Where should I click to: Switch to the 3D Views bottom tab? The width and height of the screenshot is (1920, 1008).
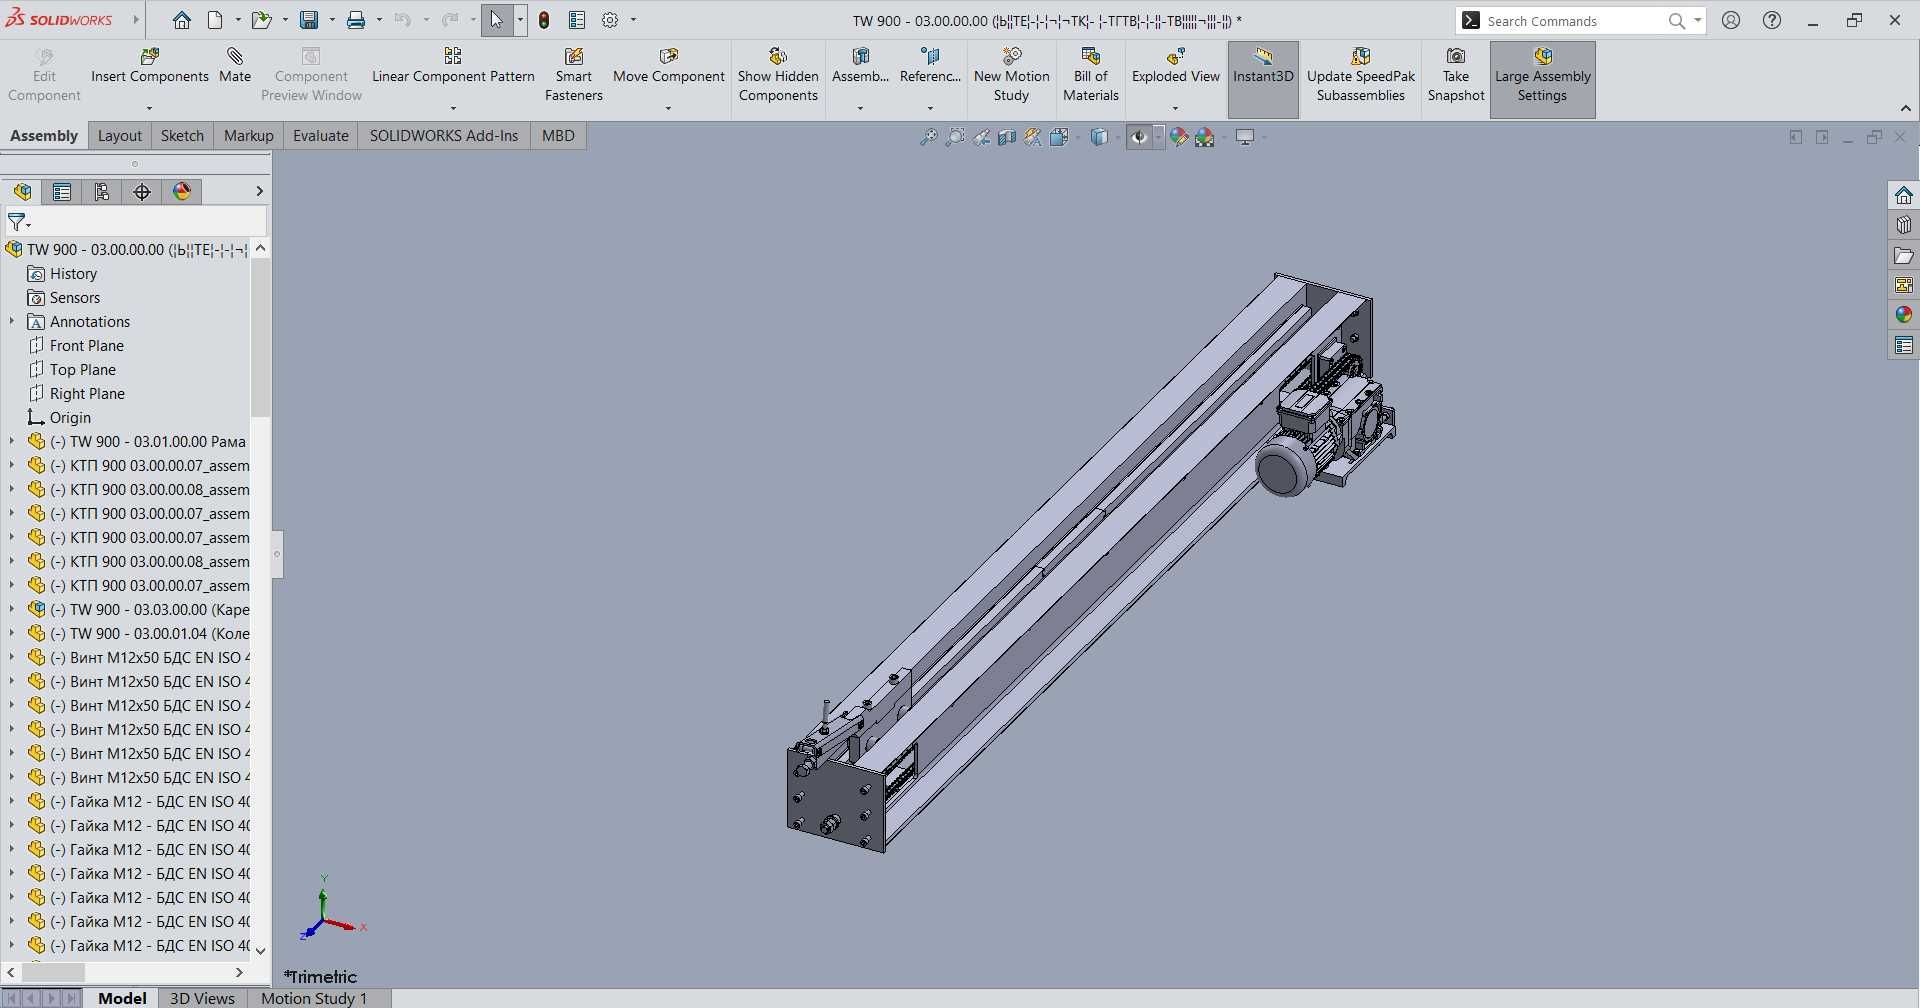[202, 998]
